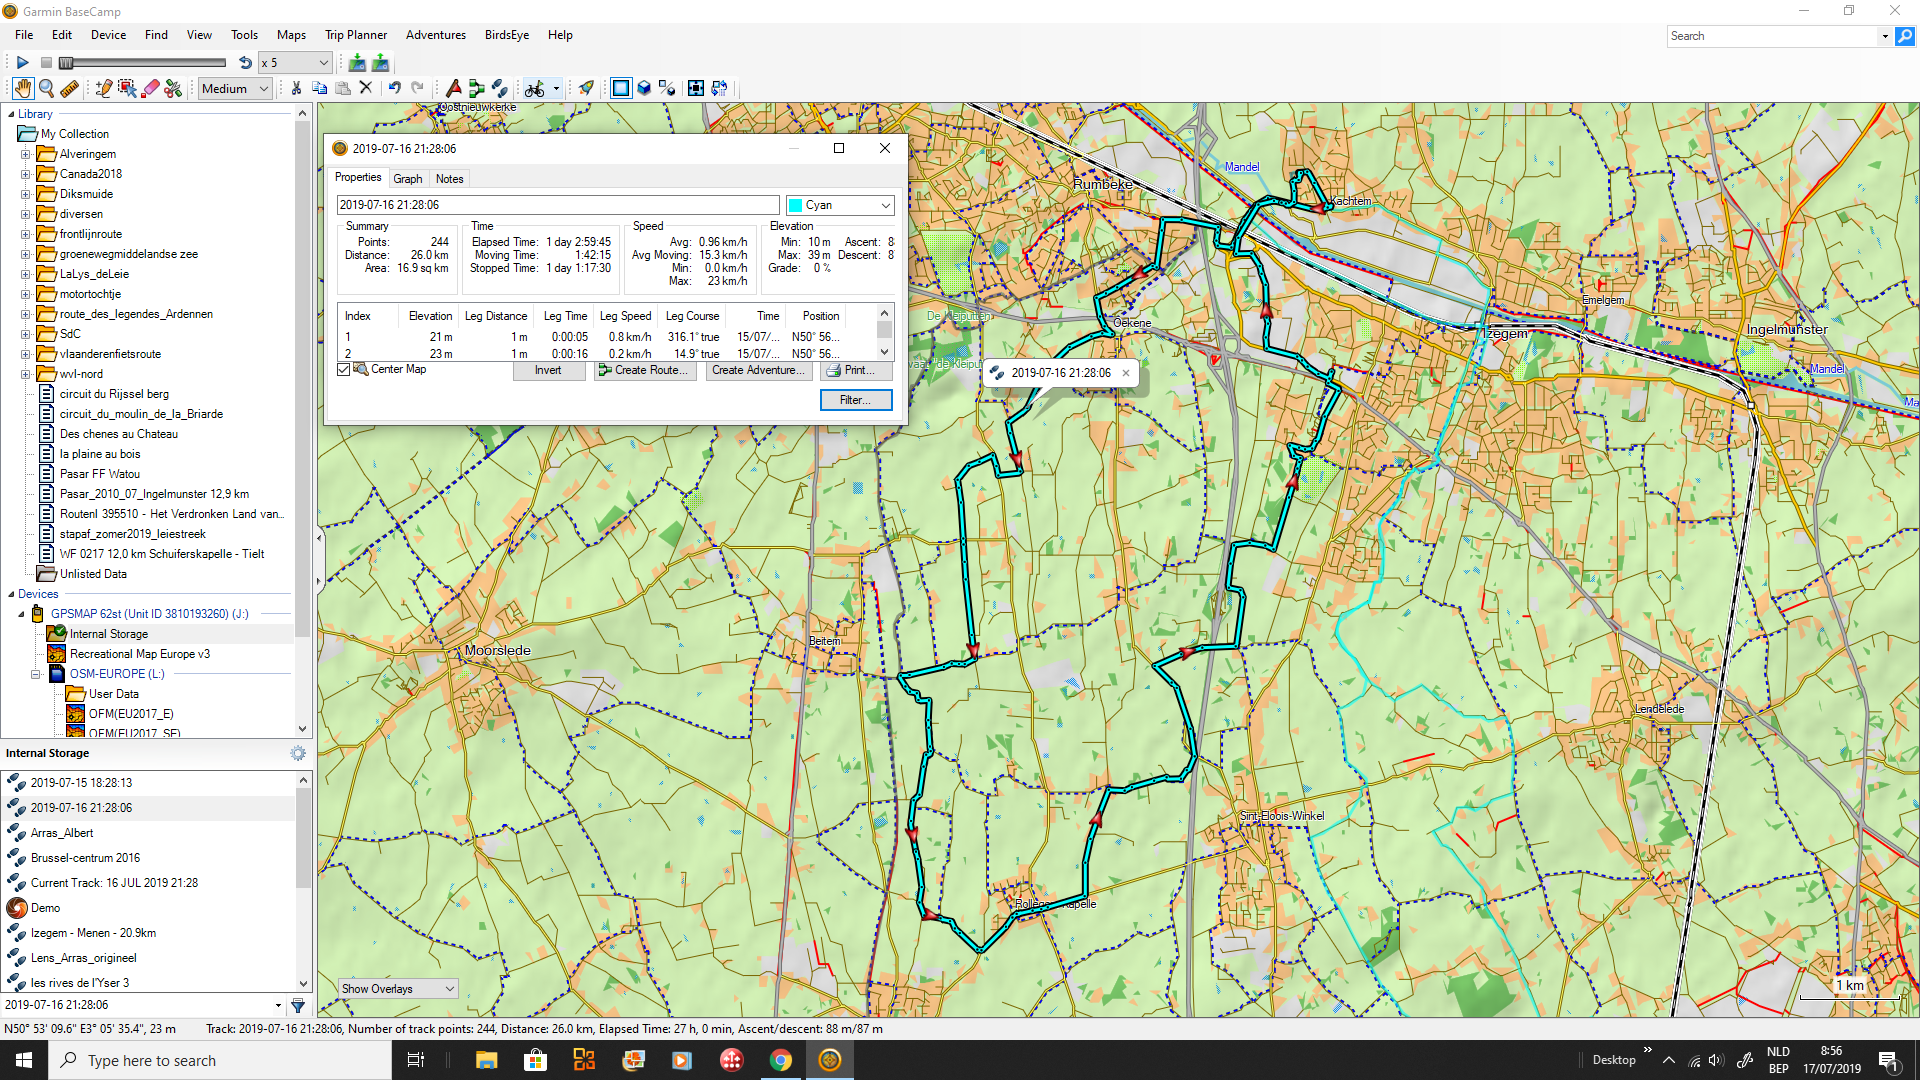Click the Delete X icon in toolbar
The width and height of the screenshot is (1920, 1080).
366,88
